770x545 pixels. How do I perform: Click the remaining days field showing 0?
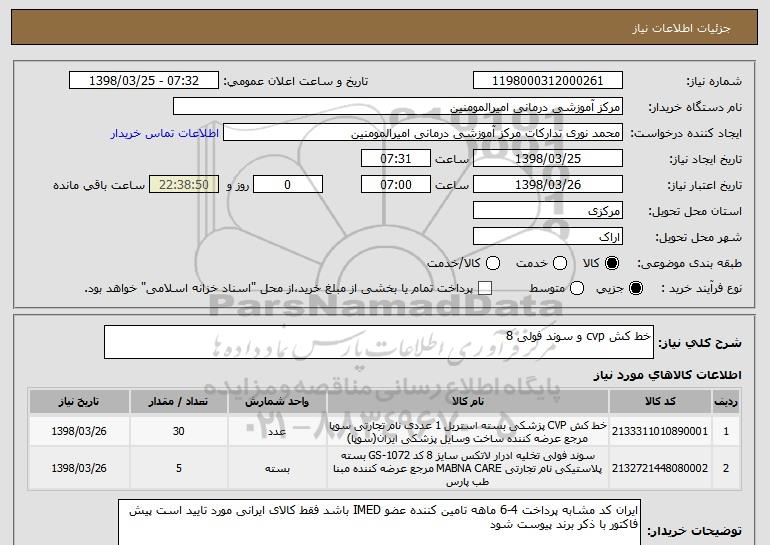click(x=288, y=185)
